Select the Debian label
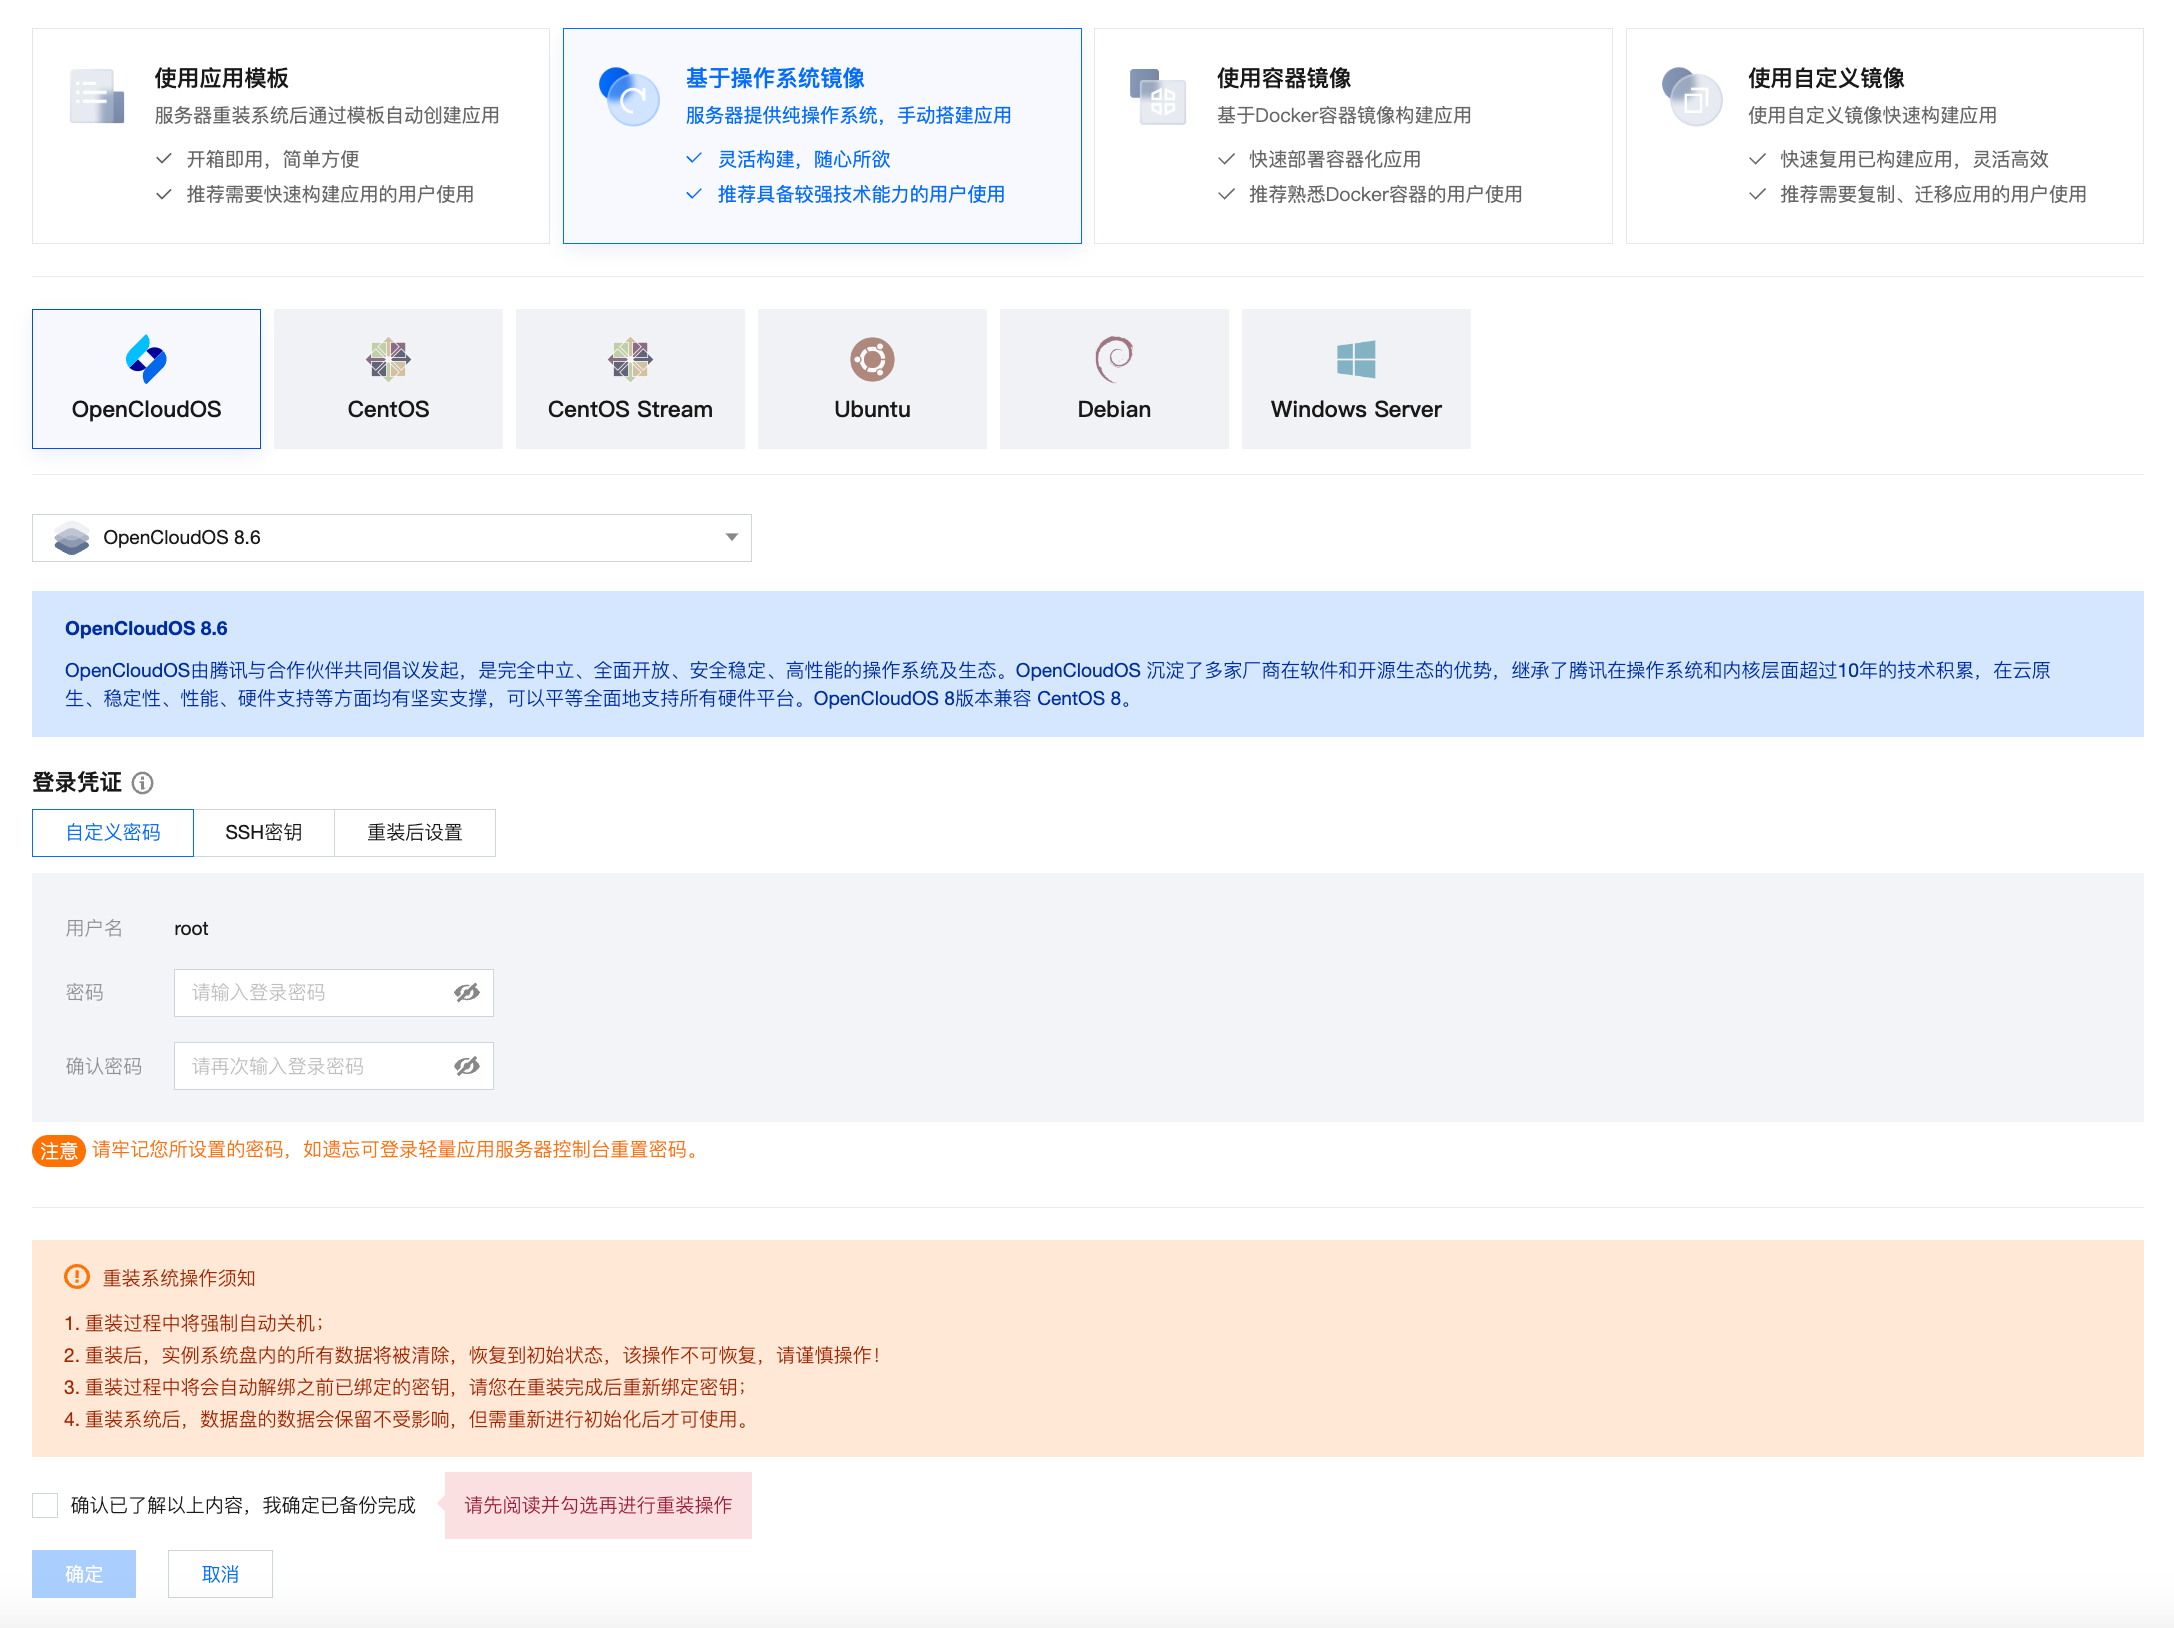Screen dimensions: 2174x1628 [1114, 409]
